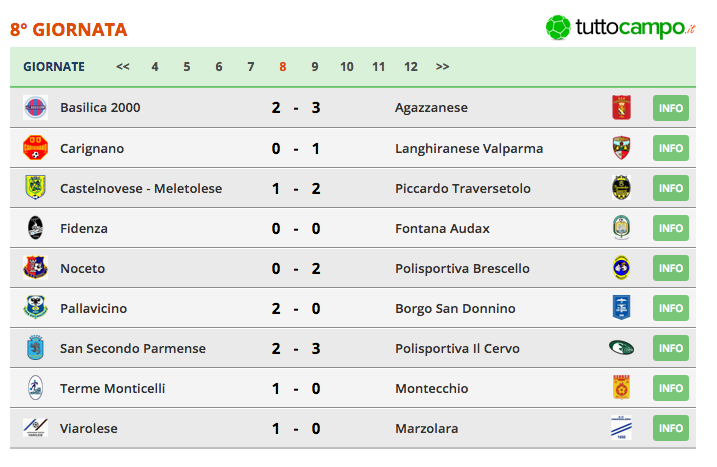
Task: Open INFO for Basilica 2000 vs Agazzanese
Action: [671, 108]
